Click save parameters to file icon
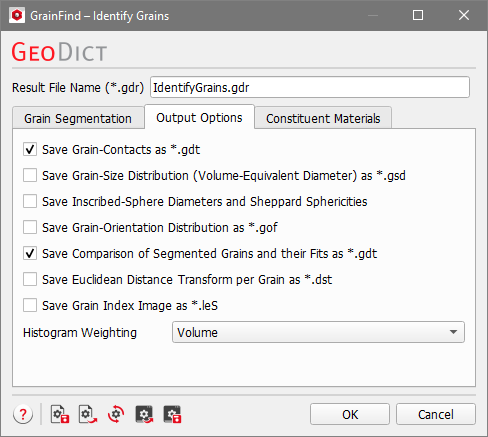Viewport: 488px width, 437px height. click(x=60, y=414)
